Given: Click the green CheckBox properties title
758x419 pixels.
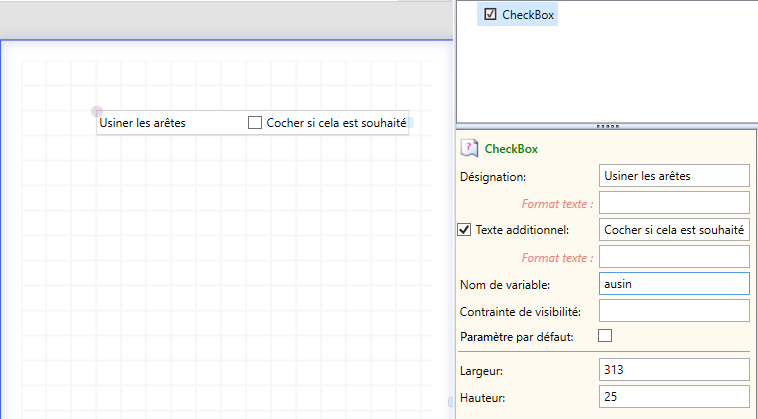Looking at the screenshot, I should 511,149.
